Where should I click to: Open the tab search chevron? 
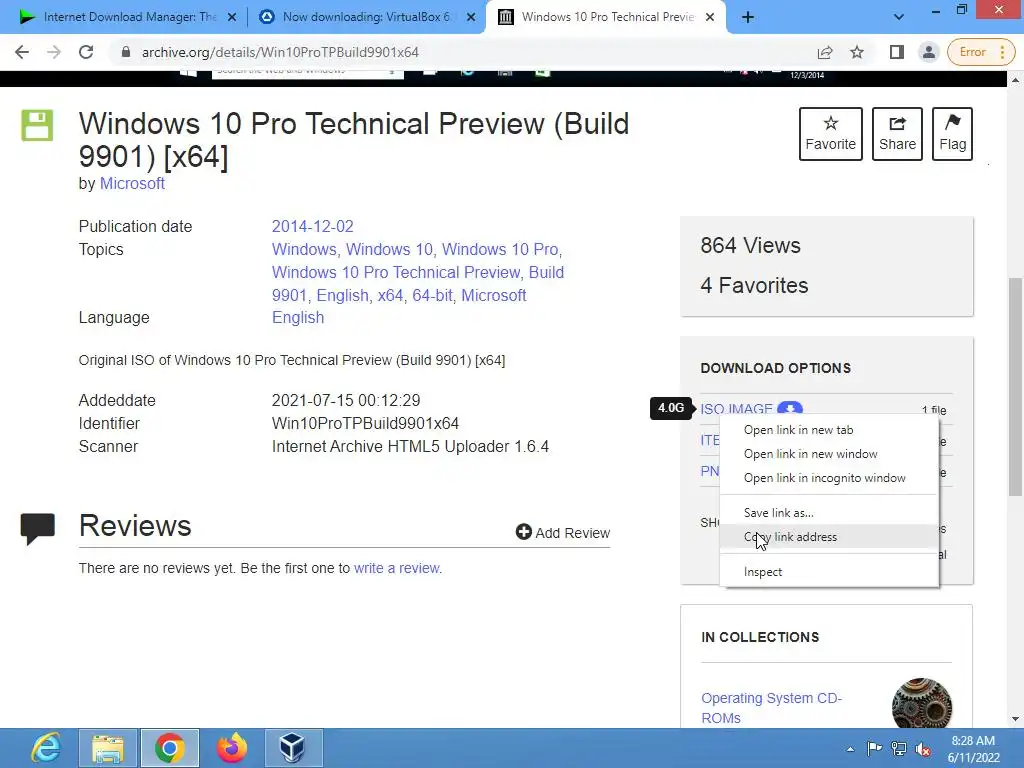(x=899, y=18)
